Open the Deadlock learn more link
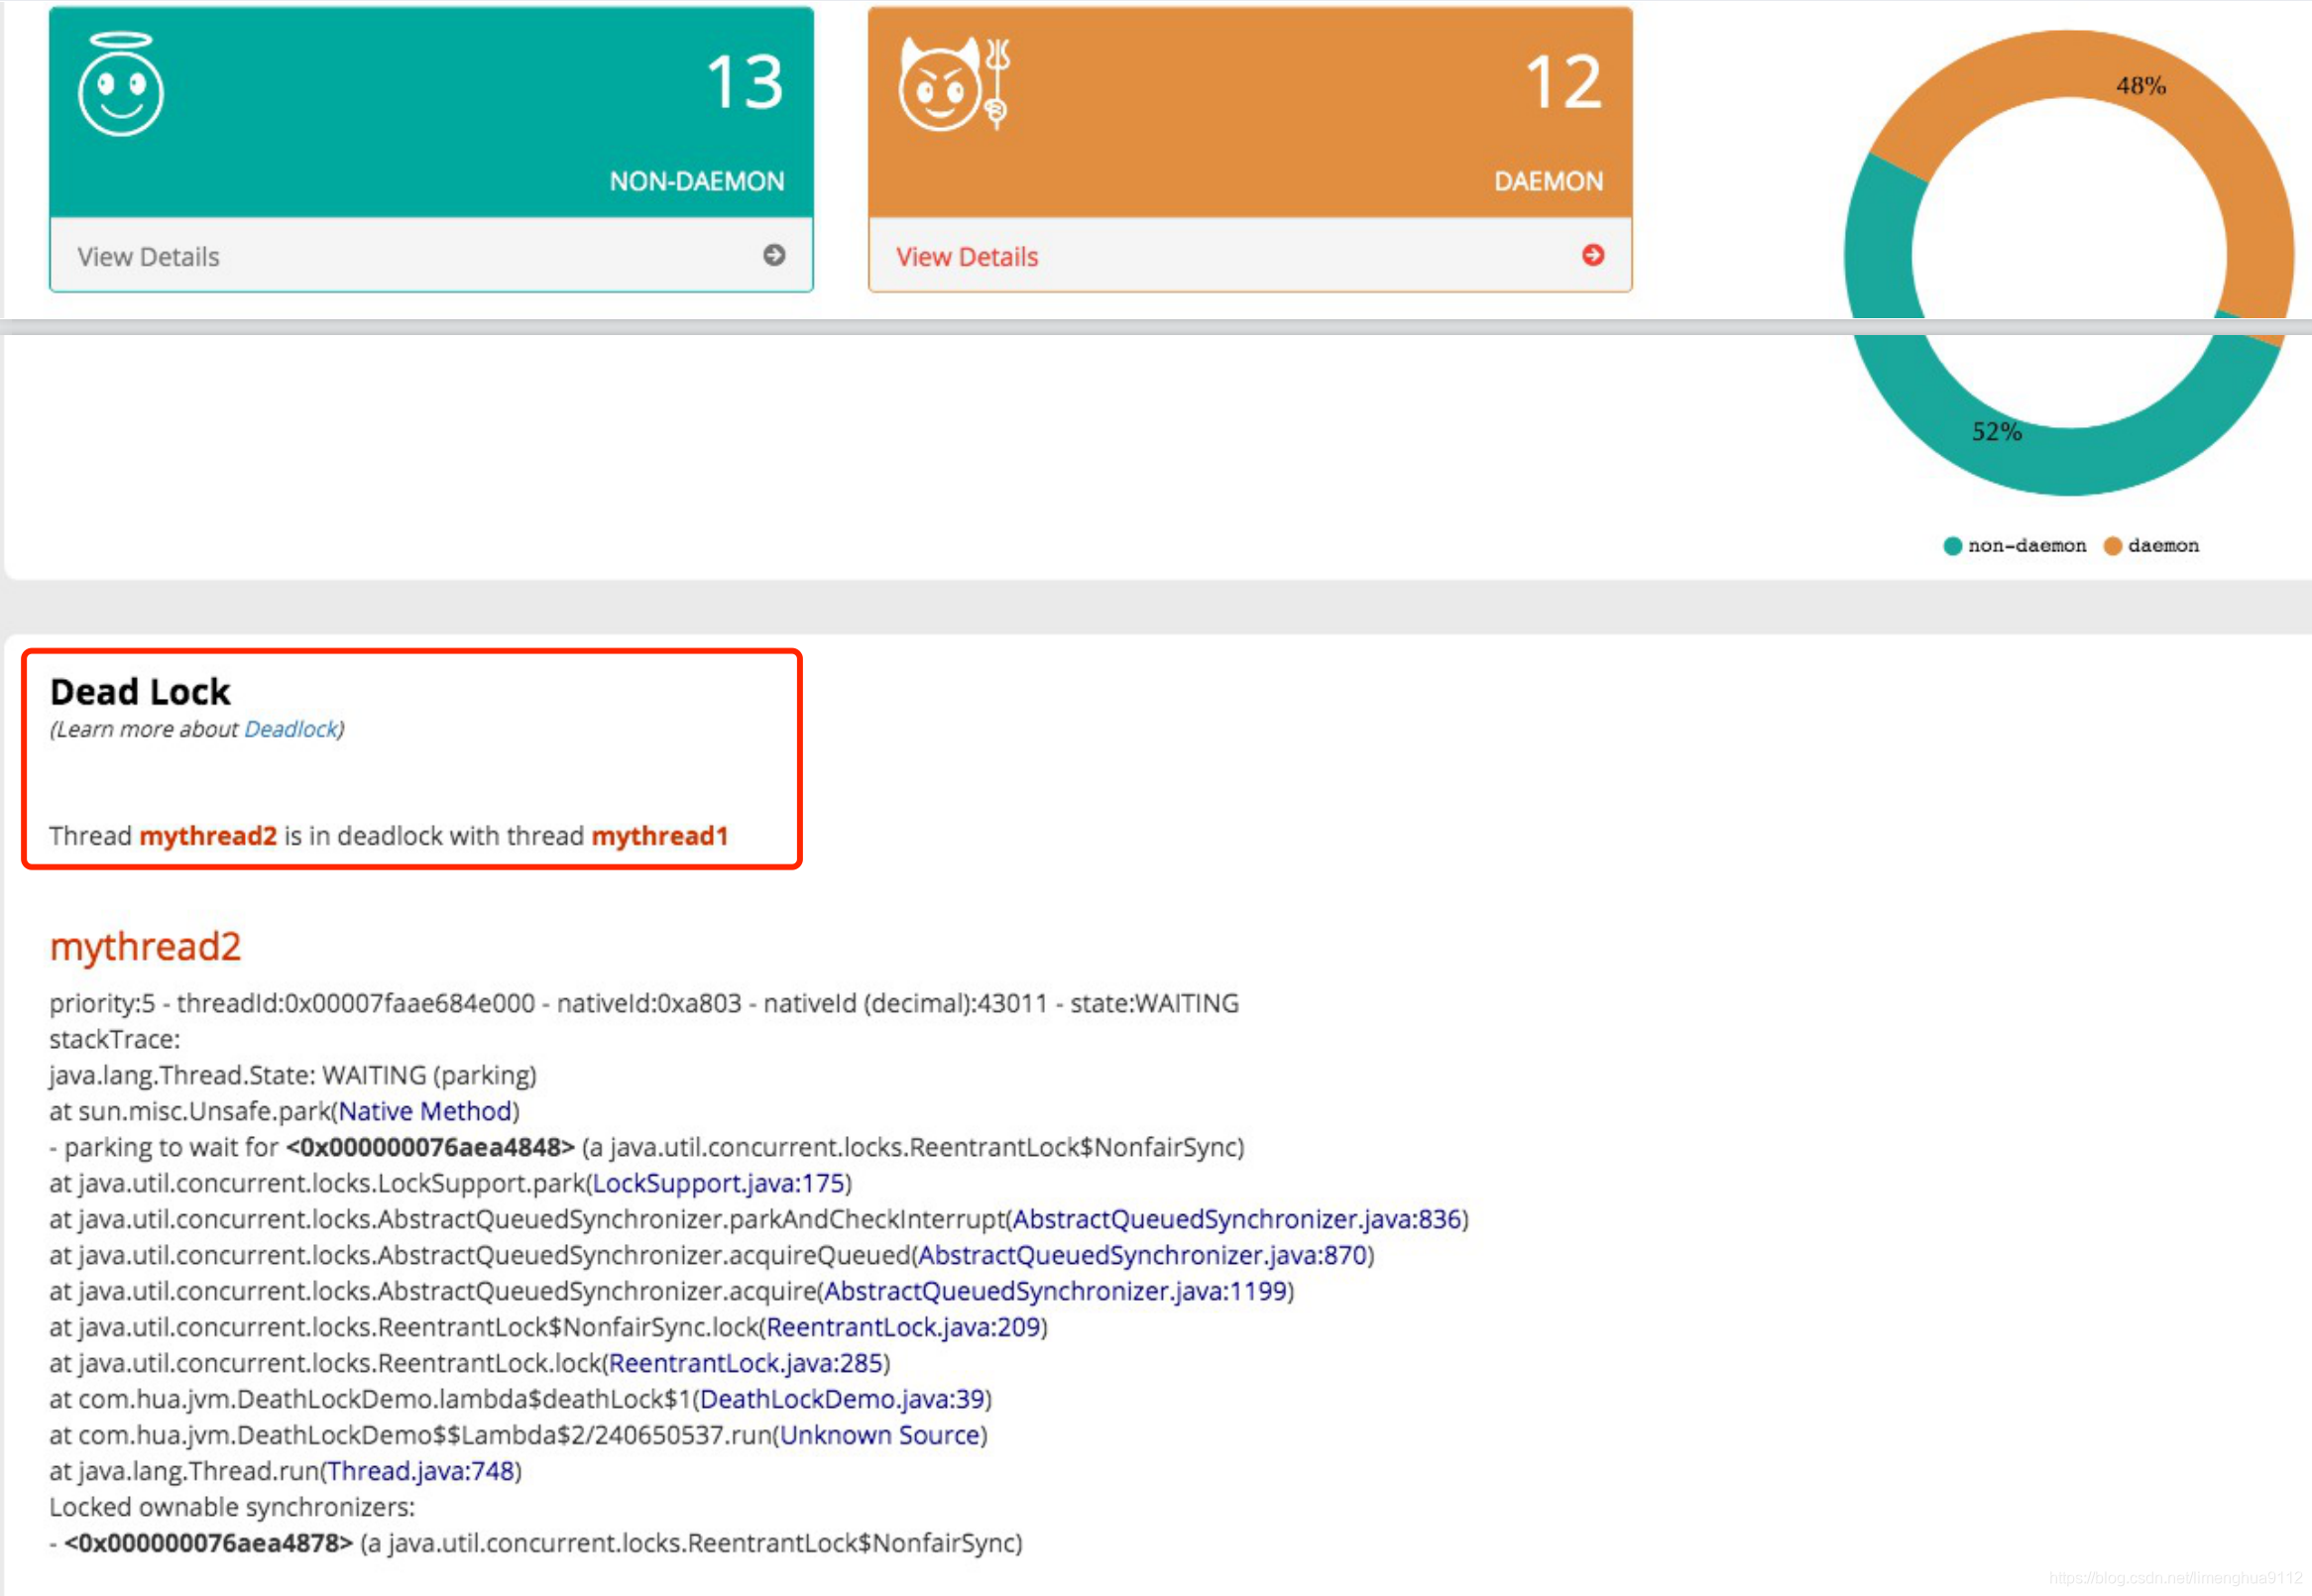The height and width of the screenshot is (1596, 2312). coord(290,729)
